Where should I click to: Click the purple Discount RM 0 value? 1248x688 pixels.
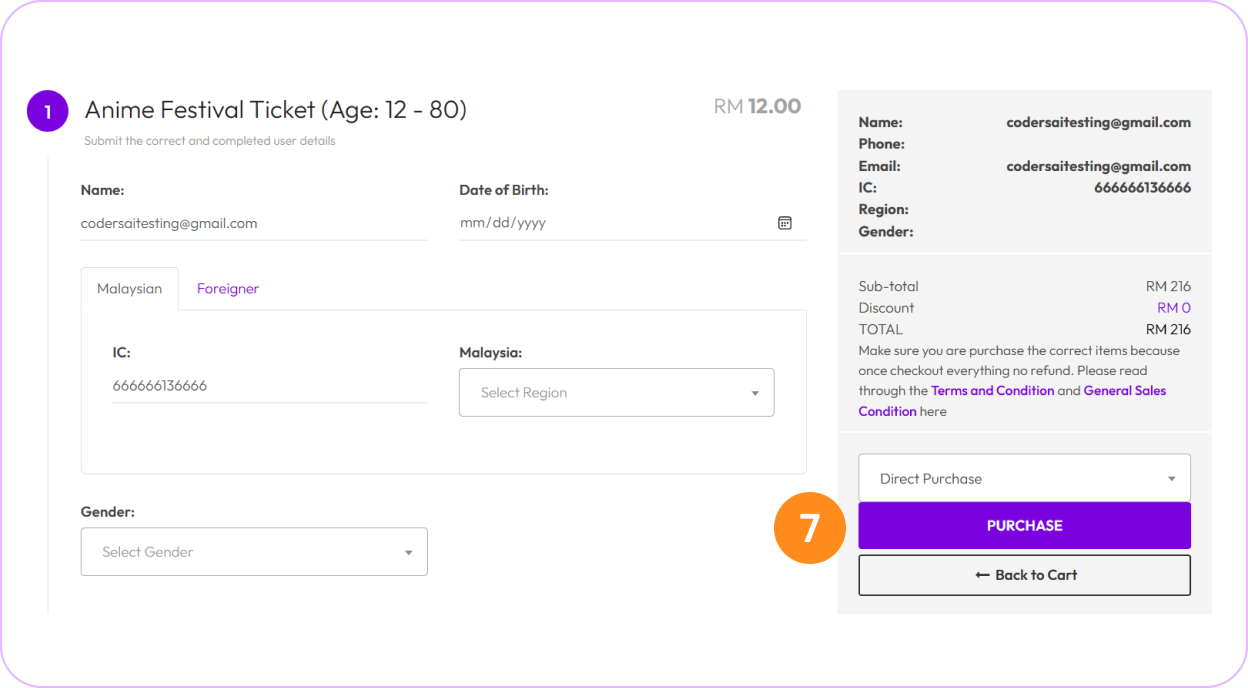point(1173,308)
